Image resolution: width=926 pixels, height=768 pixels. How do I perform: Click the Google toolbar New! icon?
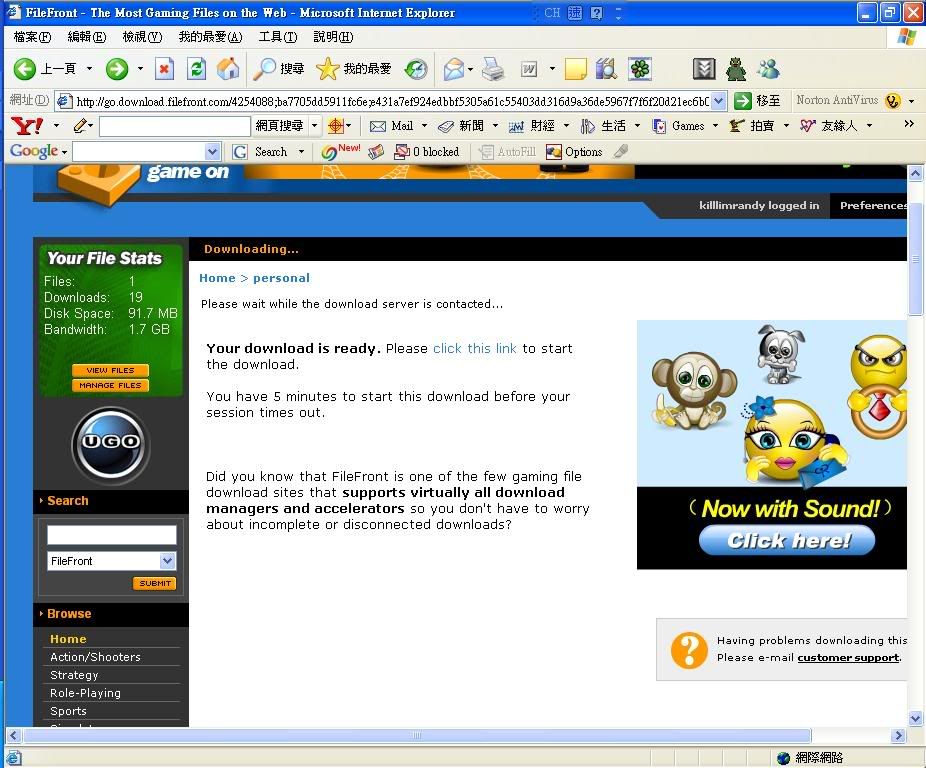341,151
